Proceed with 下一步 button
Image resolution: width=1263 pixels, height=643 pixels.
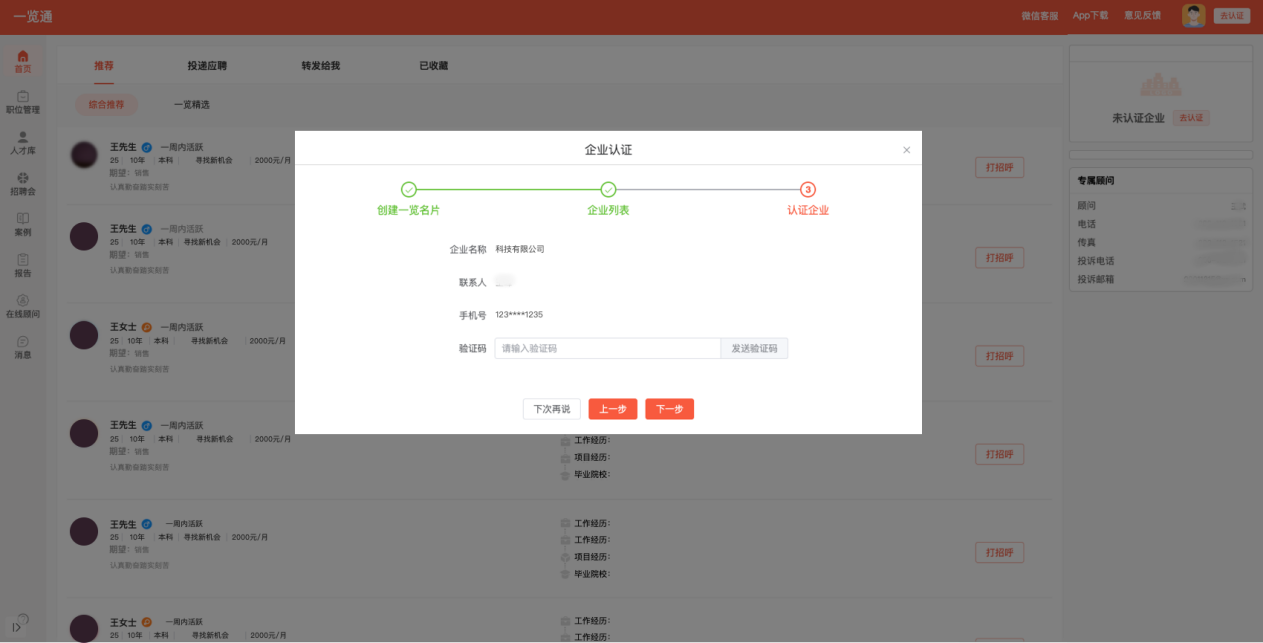click(x=669, y=409)
